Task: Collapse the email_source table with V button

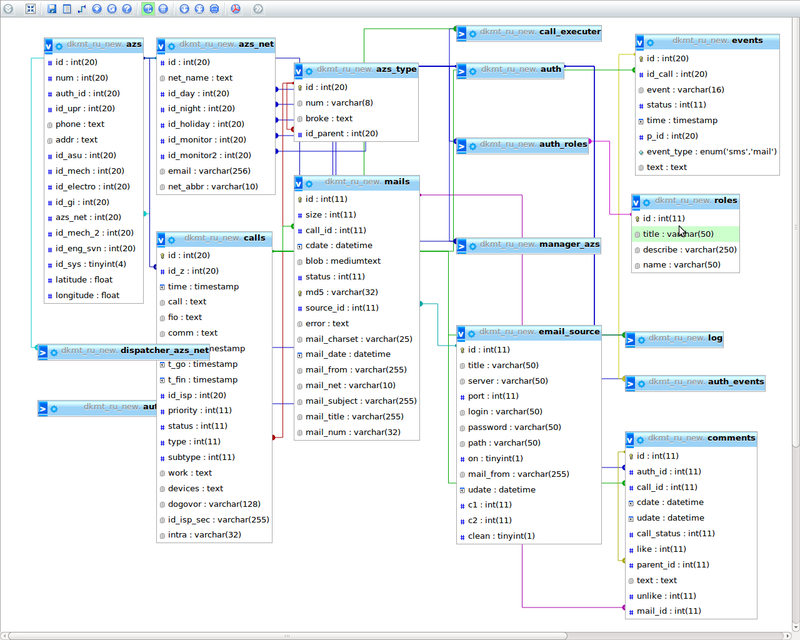Action: tap(461, 332)
